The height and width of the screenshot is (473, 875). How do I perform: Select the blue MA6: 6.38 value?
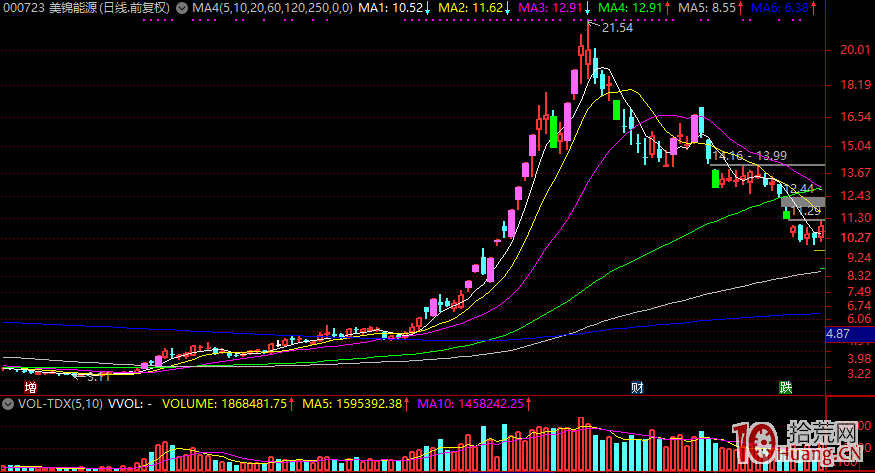point(780,8)
